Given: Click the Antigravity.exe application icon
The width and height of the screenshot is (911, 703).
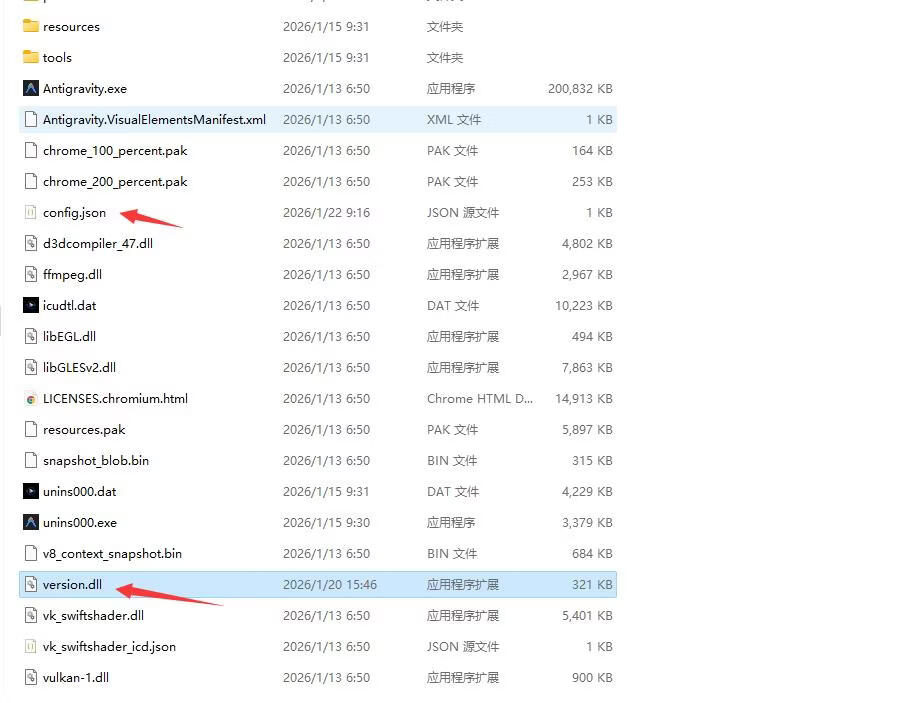Looking at the screenshot, I should tap(31, 89).
